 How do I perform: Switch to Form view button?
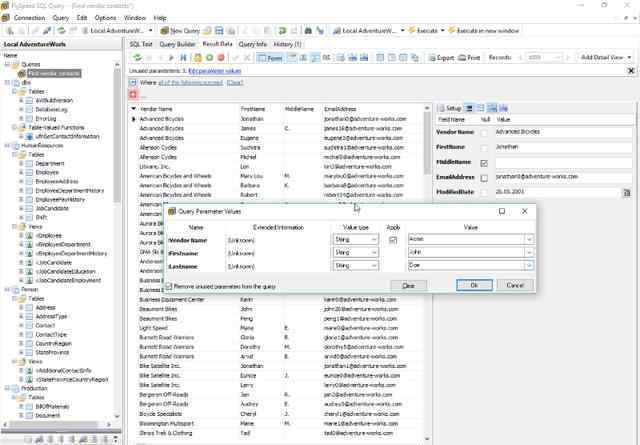(x=270, y=58)
